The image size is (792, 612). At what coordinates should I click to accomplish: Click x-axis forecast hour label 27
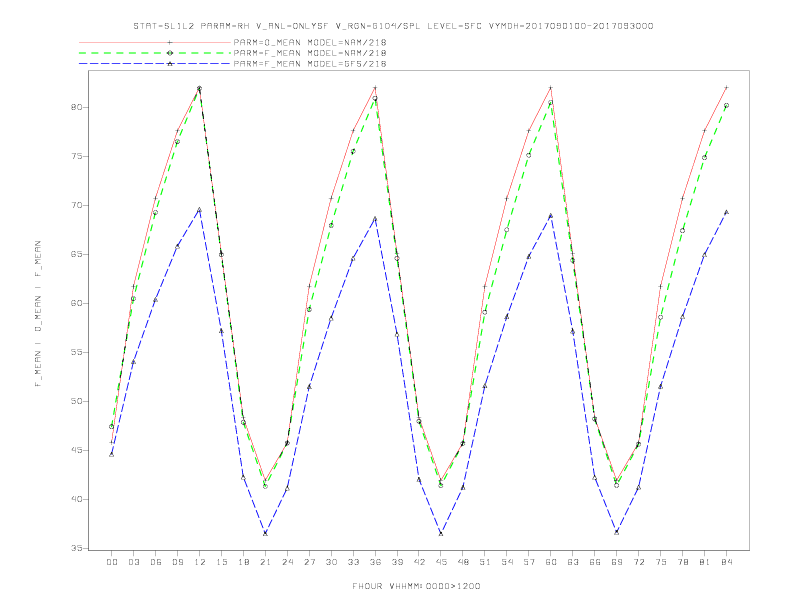pos(309,563)
